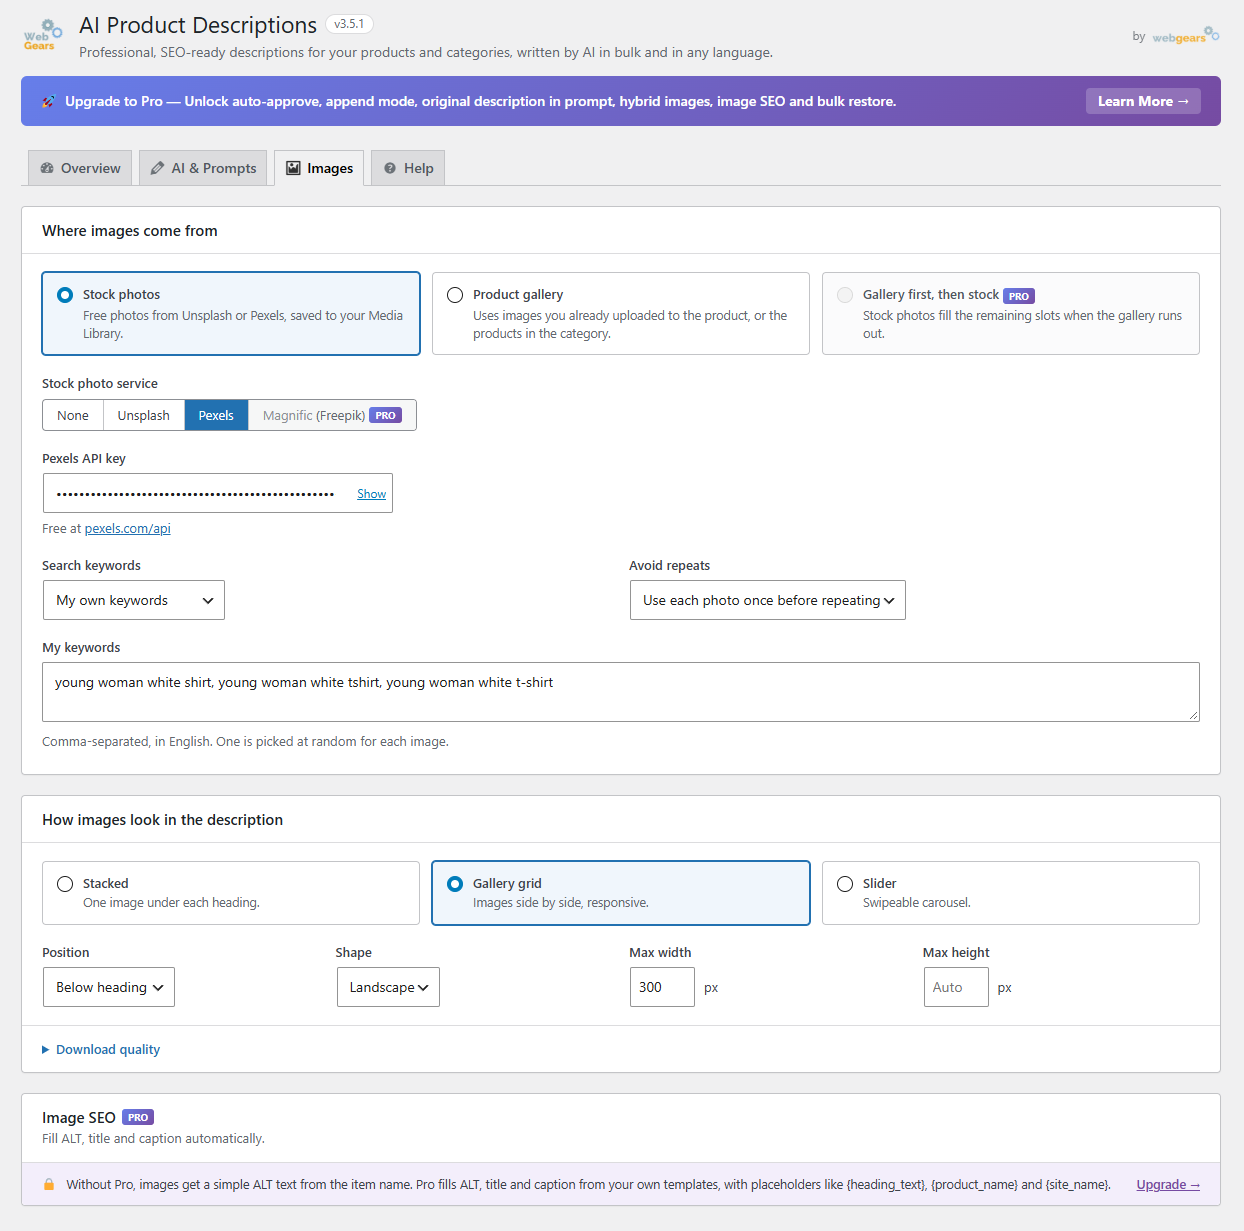Screen dimensions: 1244x1231
Task: Open the AI & Prompts tab
Action: tap(203, 168)
